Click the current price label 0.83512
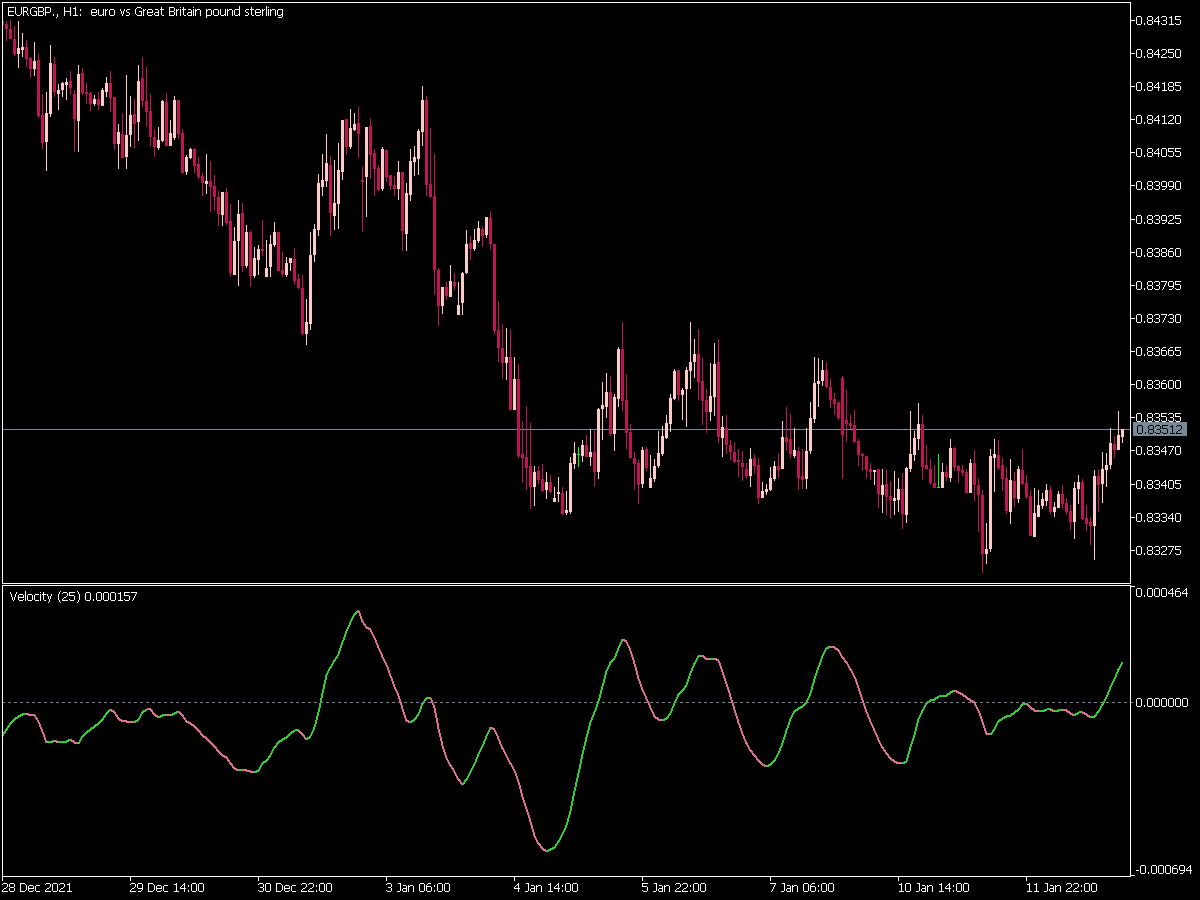The image size is (1200, 900). tap(1160, 429)
